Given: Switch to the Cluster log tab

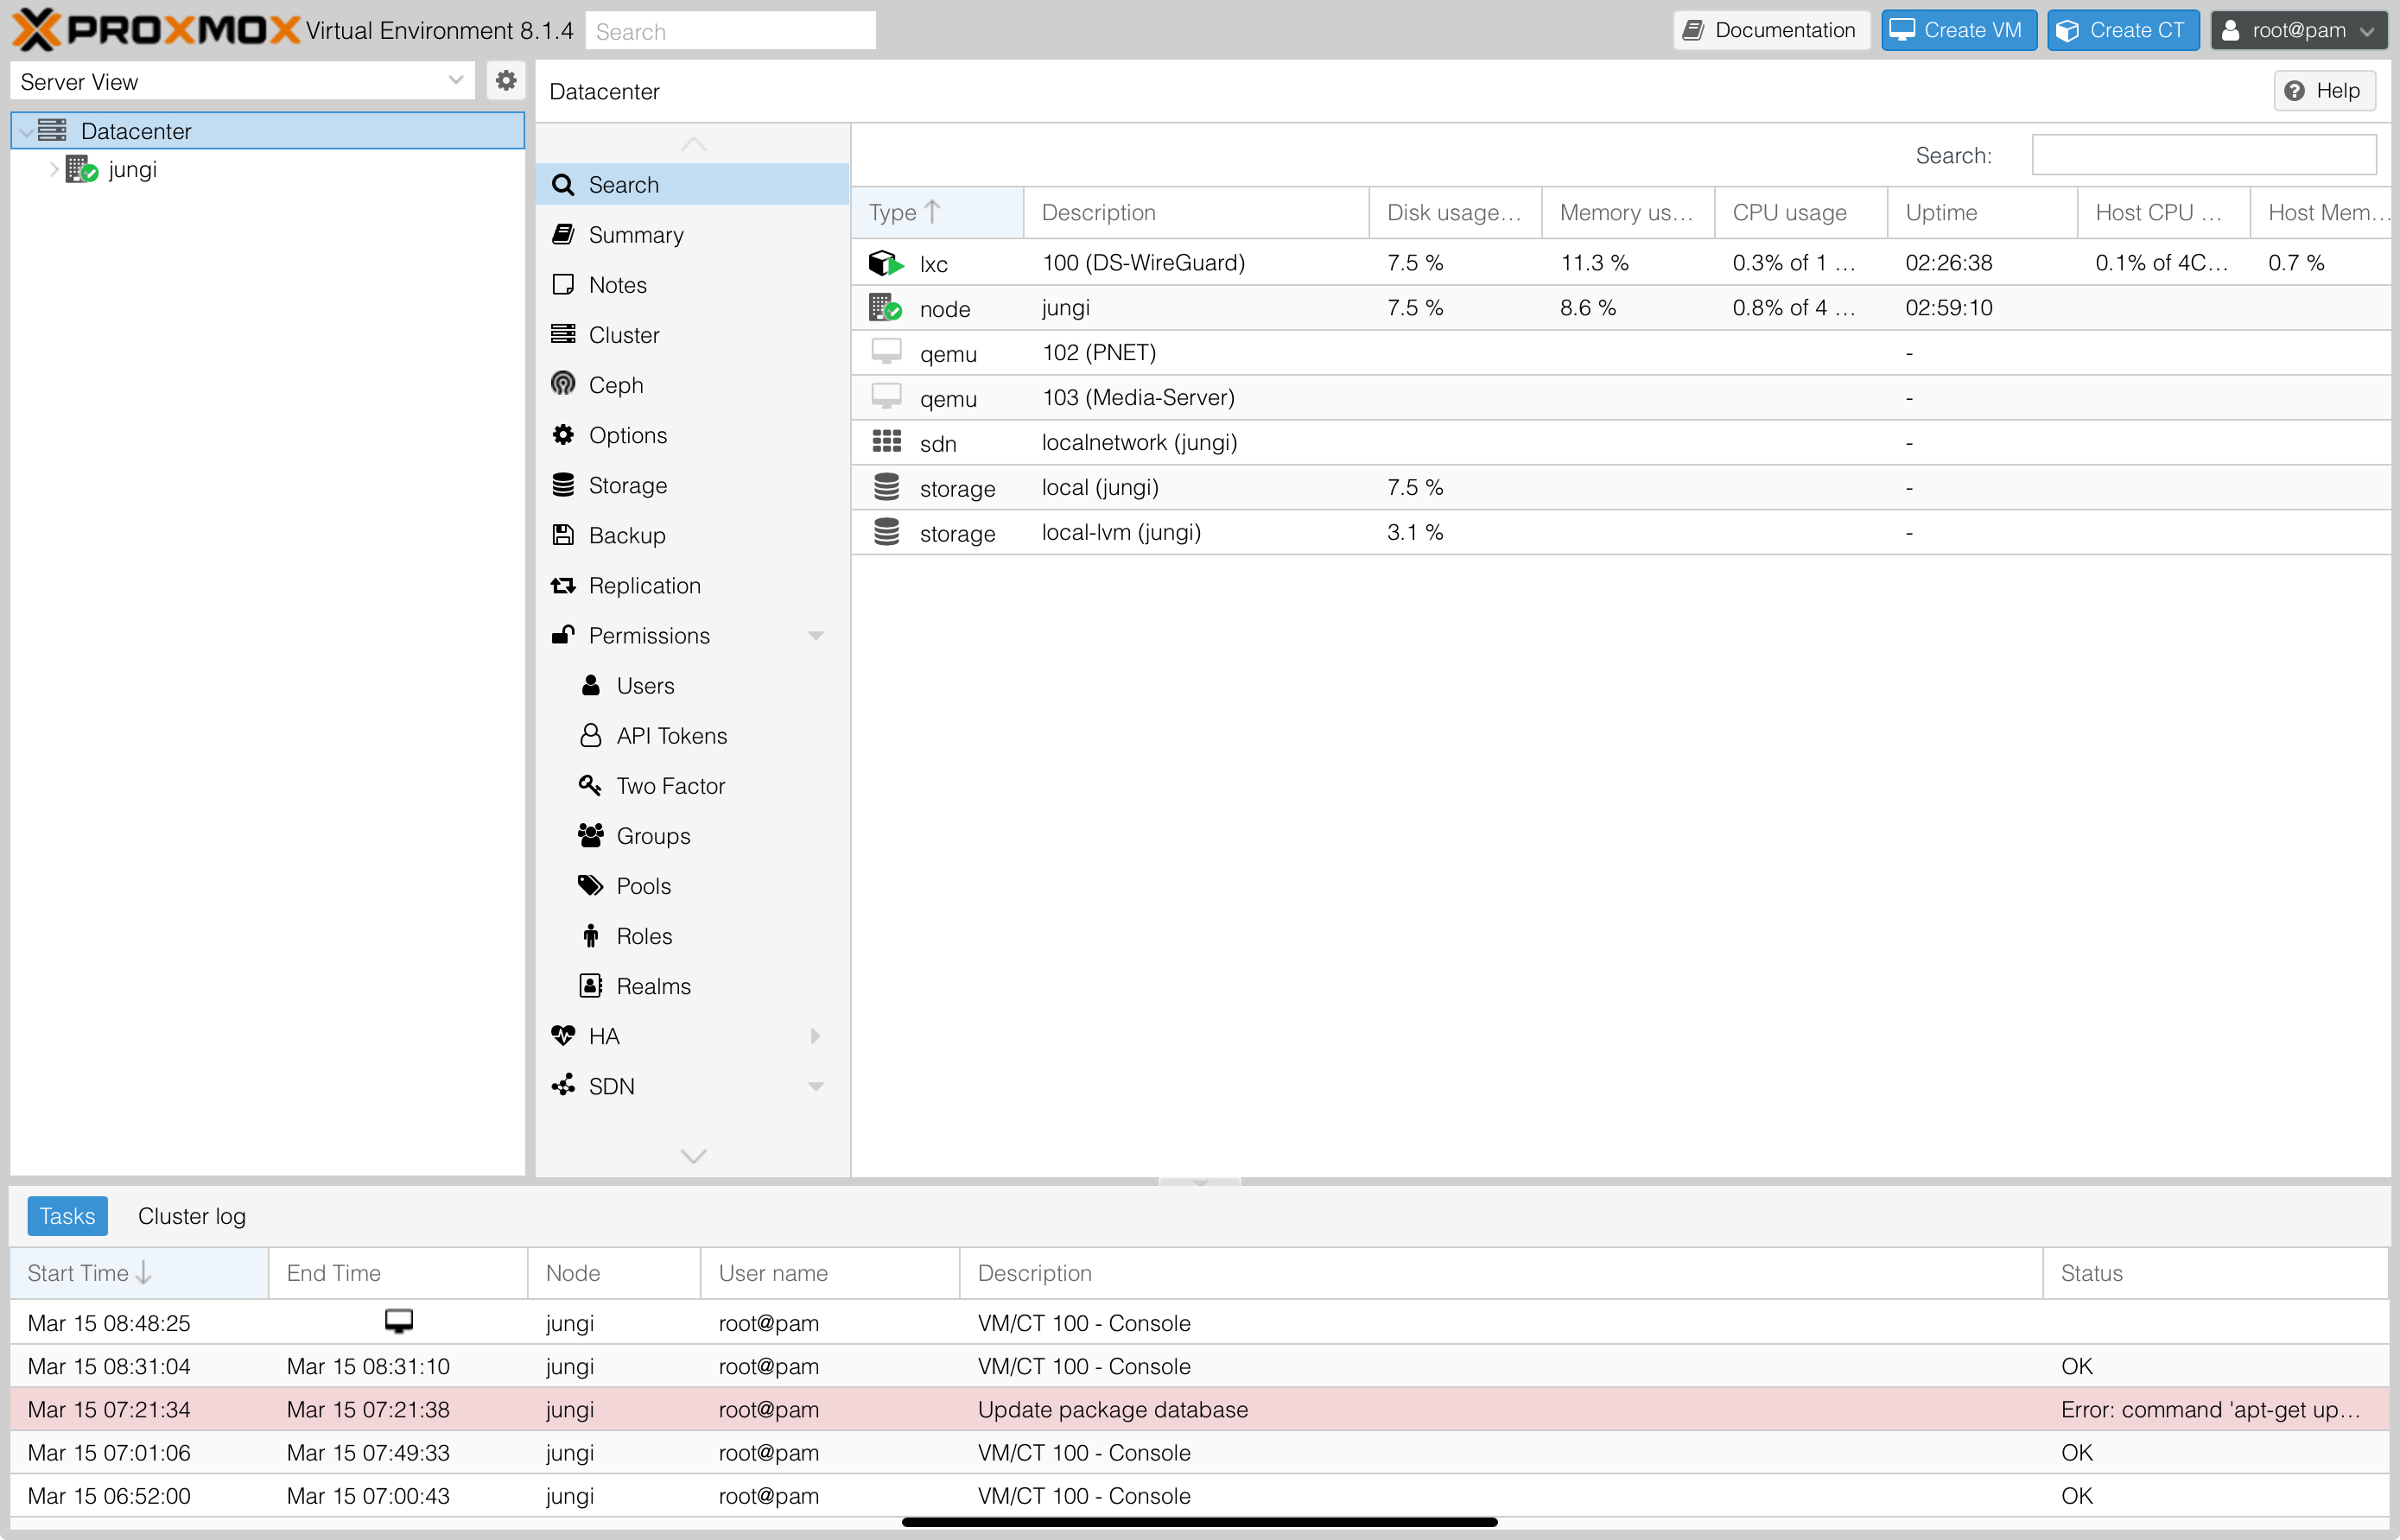Looking at the screenshot, I should (191, 1215).
